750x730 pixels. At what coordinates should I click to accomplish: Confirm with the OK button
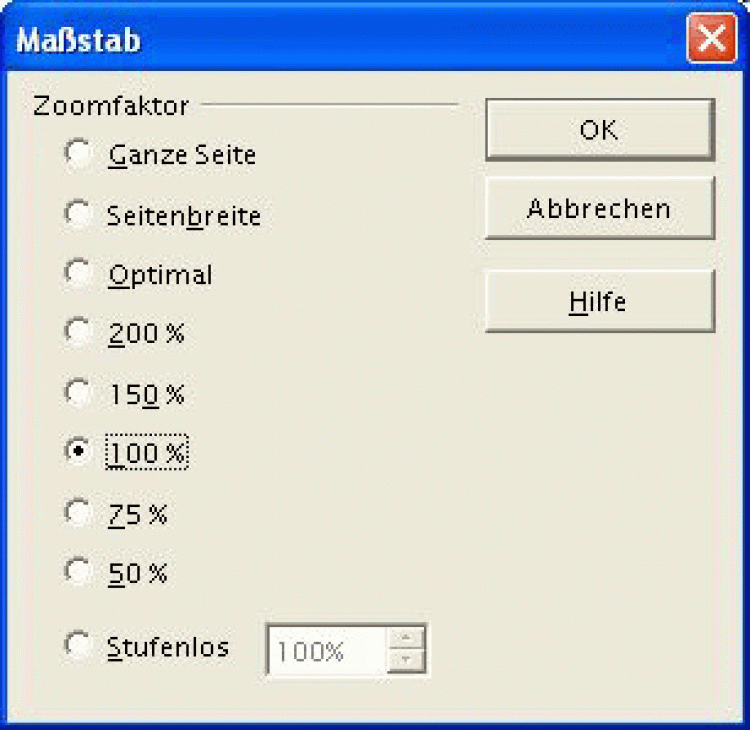(x=598, y=129)
